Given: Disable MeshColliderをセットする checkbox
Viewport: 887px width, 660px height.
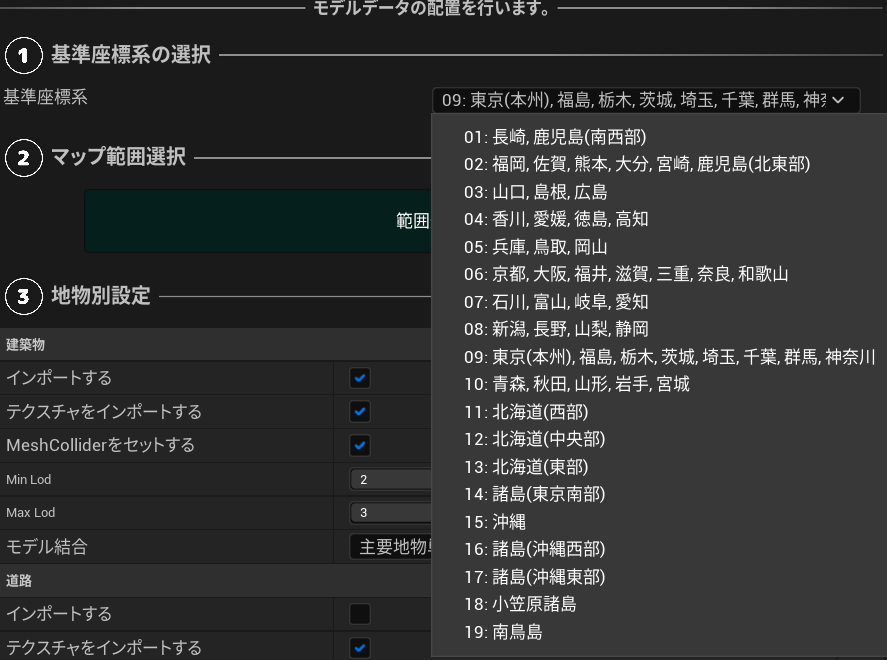Looking at the screenshot, I should [360, 445].
